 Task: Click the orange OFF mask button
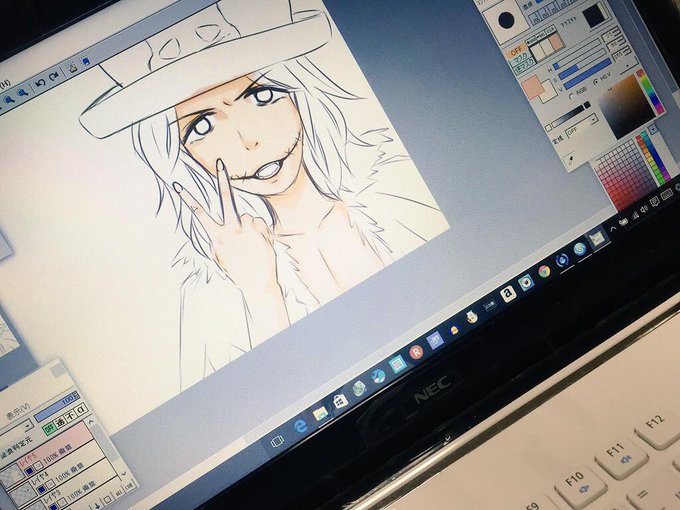pos(516,52)
